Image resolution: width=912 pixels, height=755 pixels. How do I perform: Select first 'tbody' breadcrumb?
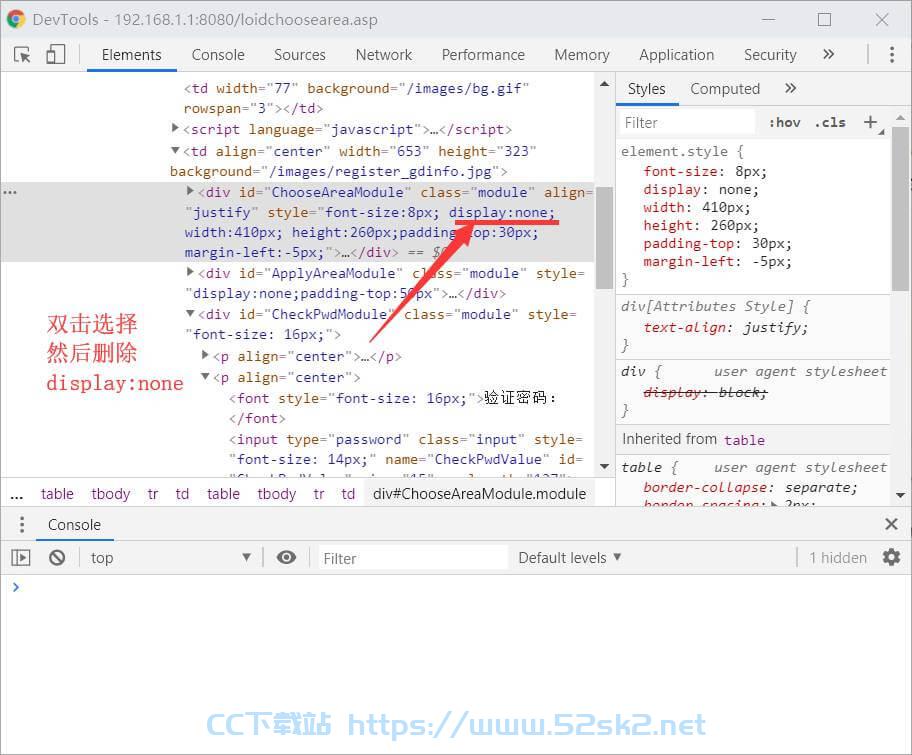pos(111,494)
